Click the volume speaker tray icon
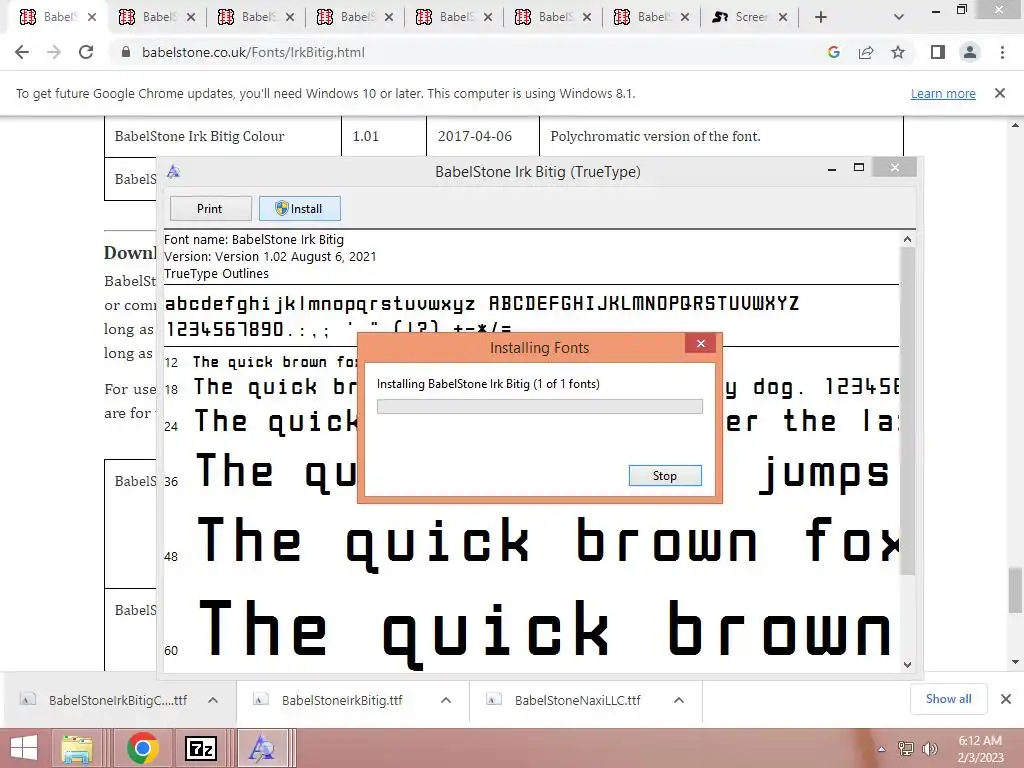The height and width of the screenshot is (768, 1024). pyautogui.click(x=929, y=749)
